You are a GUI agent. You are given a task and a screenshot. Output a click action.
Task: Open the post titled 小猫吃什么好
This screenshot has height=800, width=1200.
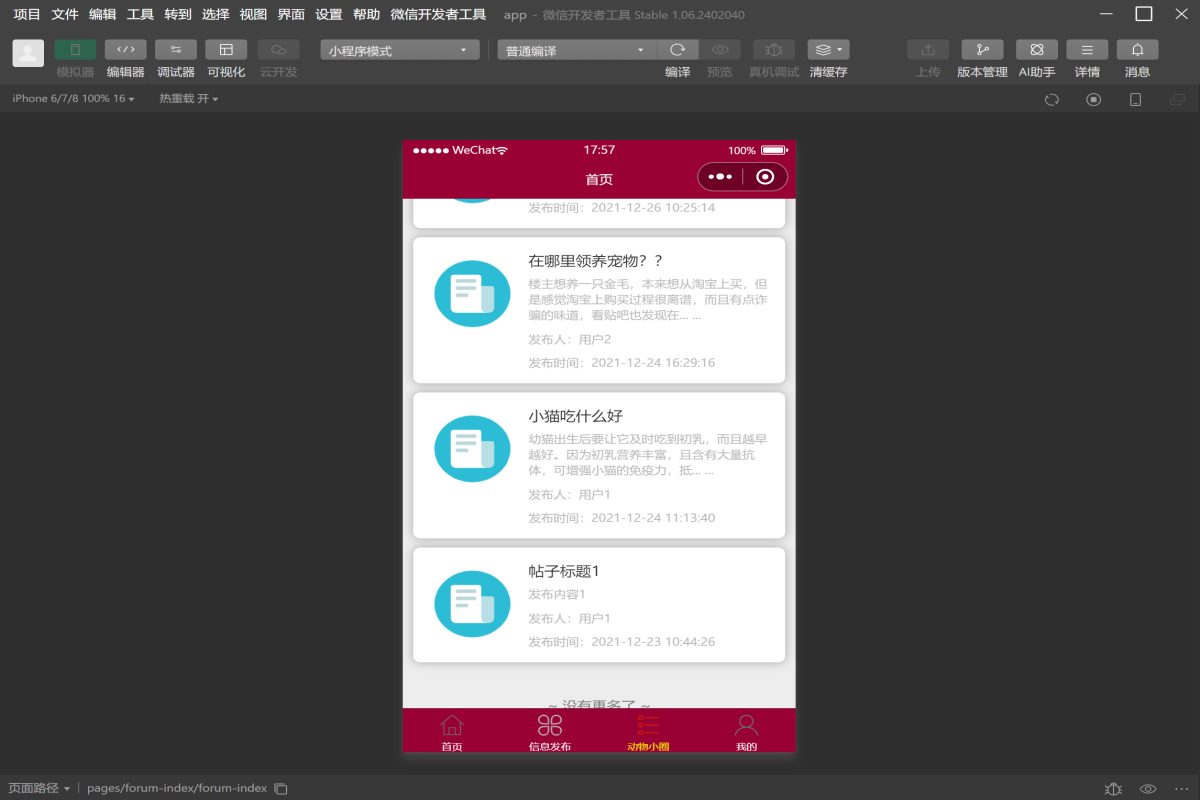pyautogui.click(x=598, y=465)
